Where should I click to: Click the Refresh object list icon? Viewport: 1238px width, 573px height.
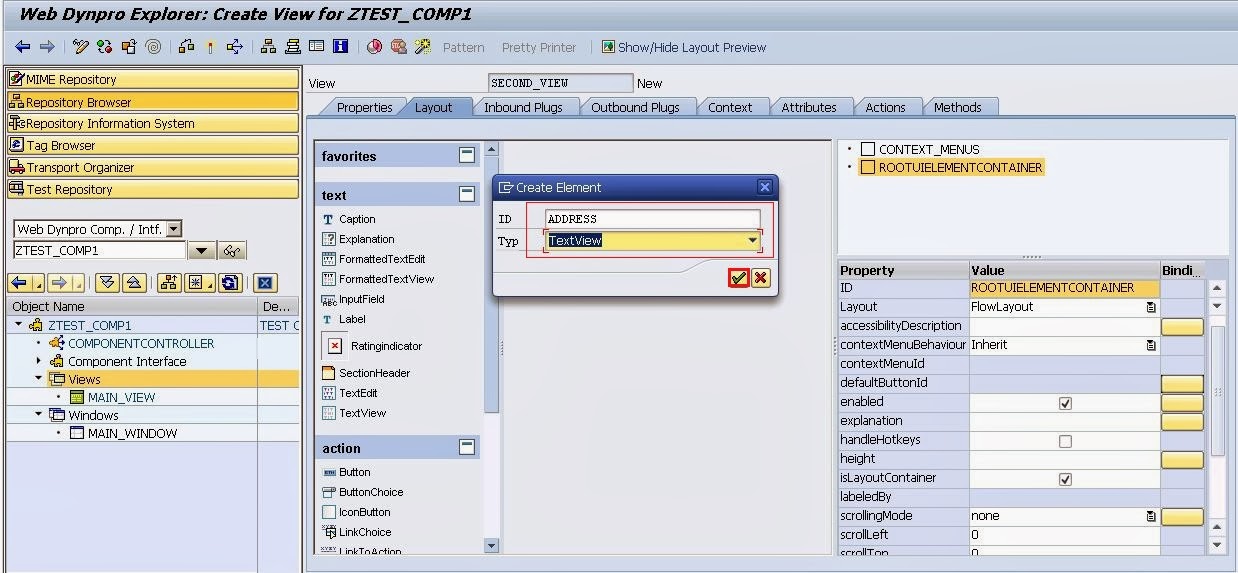[231, 283]
